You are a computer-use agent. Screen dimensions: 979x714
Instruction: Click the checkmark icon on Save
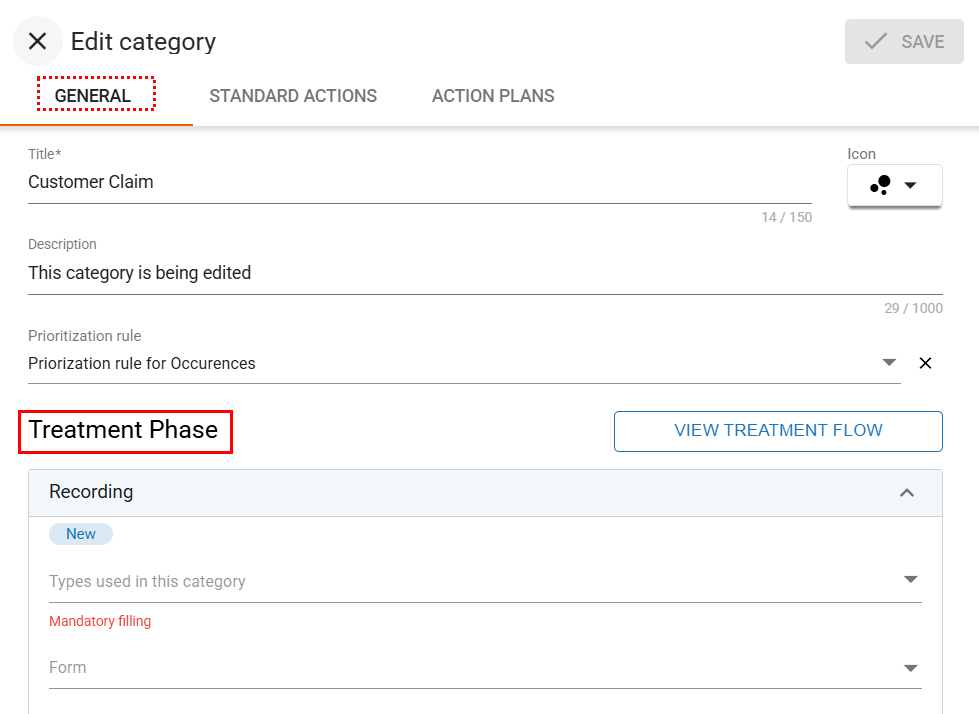[x=876, y=41]
